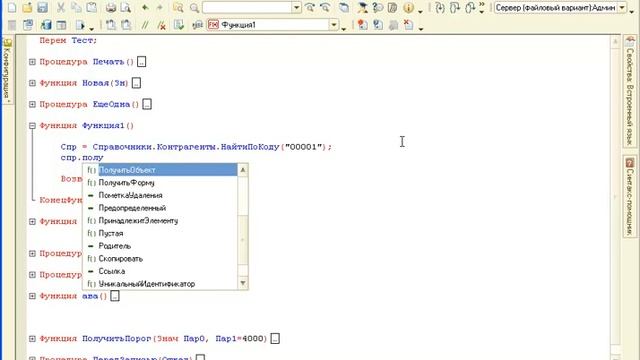
Task: Click the debugger Step out icon
Action: [x=470, y=7]
